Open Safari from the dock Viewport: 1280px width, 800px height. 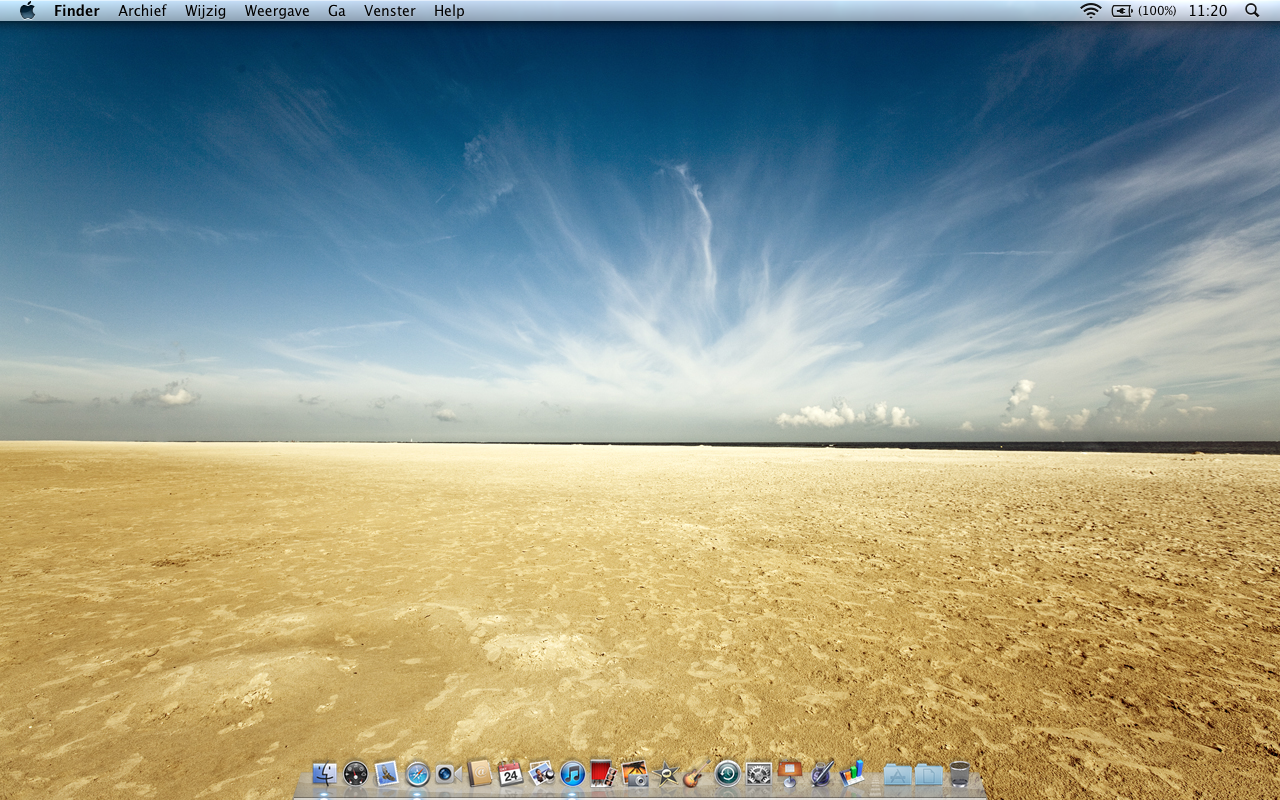tap(417, 773)
